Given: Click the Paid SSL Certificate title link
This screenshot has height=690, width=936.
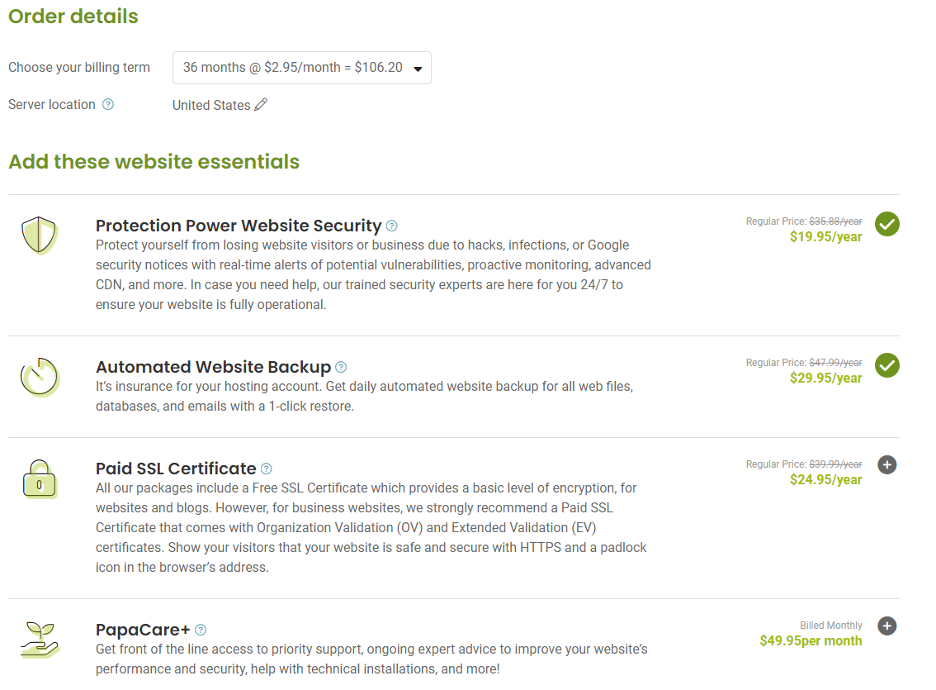Looking at the screenshot, I should coord(174,468).
